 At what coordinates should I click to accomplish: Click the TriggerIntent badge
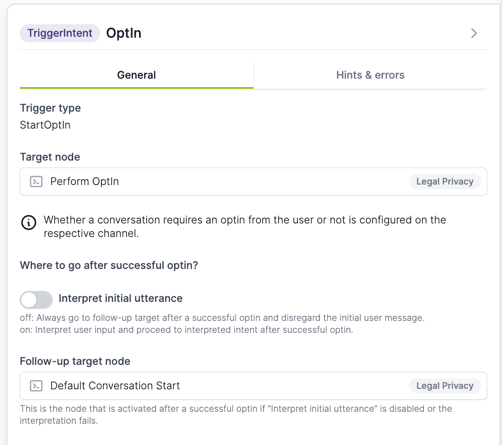[x=60, y=33]
